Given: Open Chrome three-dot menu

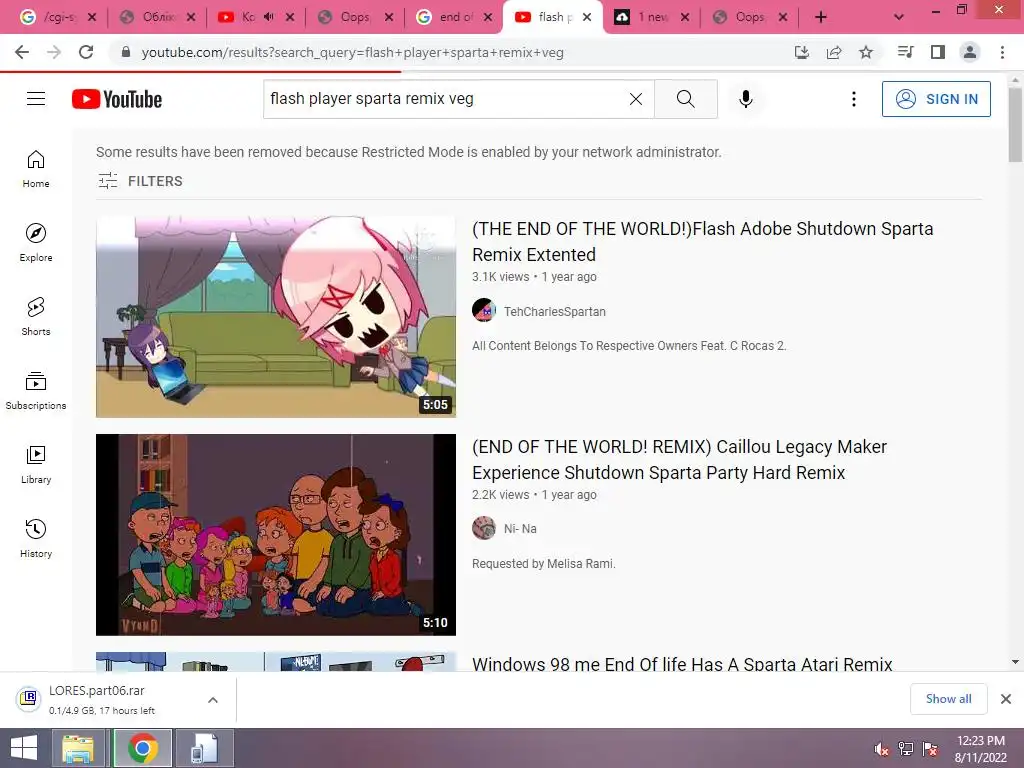Looking at the screenshot, I should pos(1002,52).
